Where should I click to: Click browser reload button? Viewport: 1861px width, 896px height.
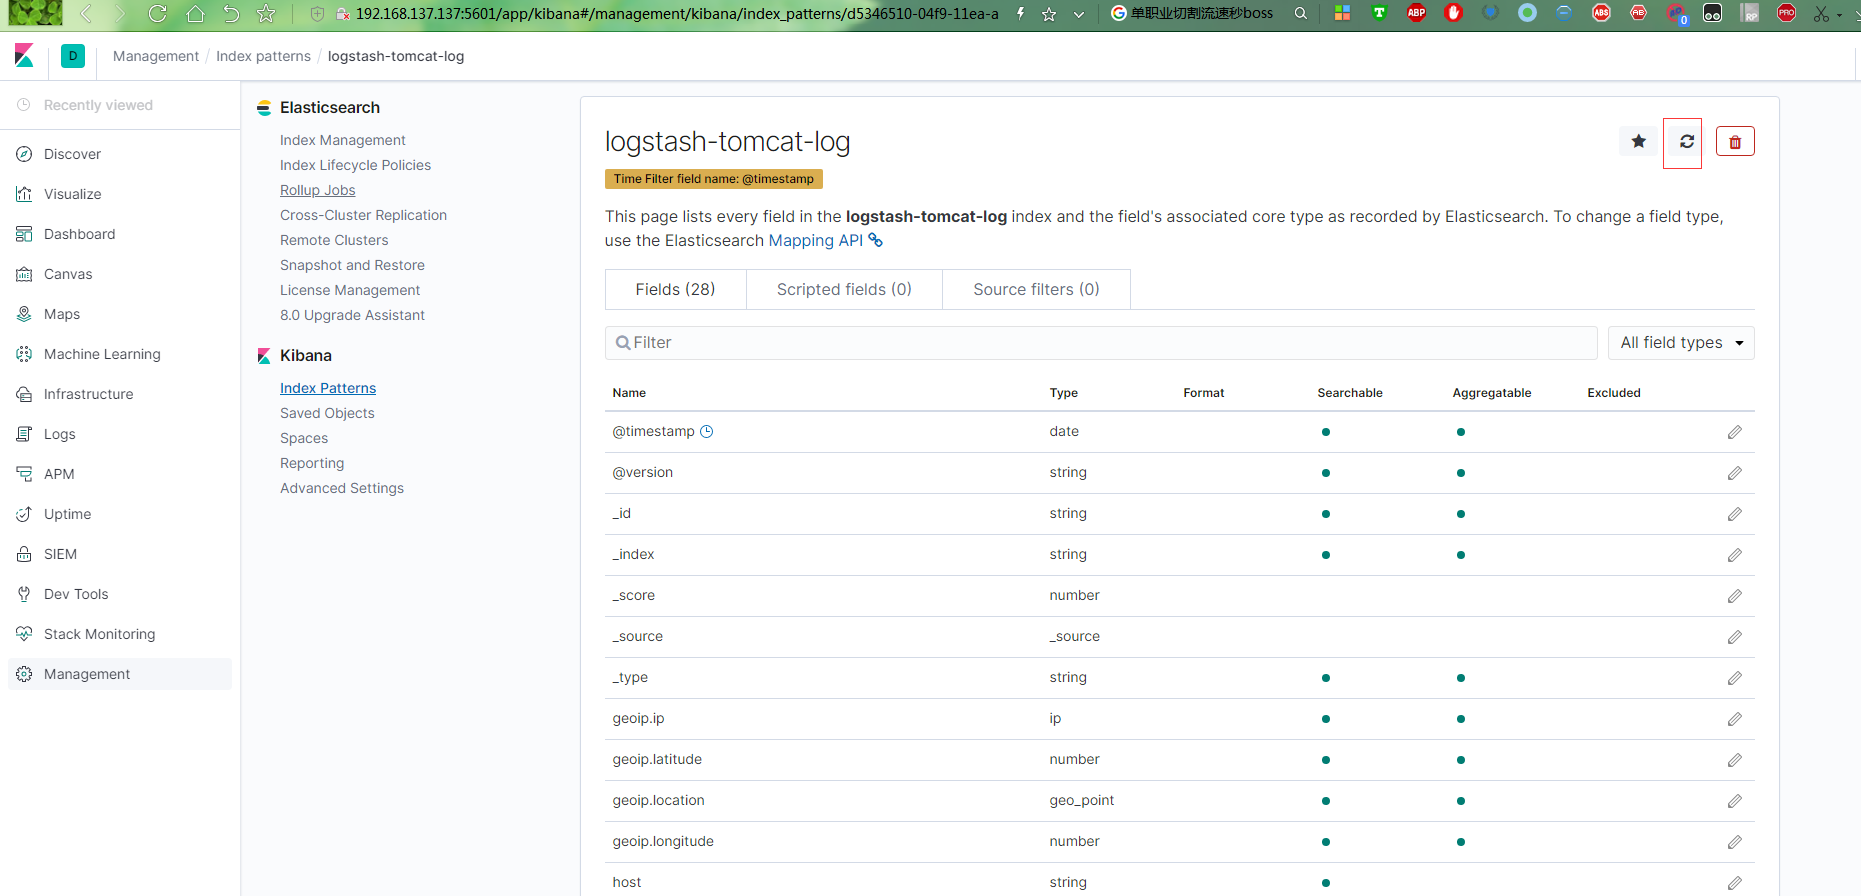coord(157,14)
